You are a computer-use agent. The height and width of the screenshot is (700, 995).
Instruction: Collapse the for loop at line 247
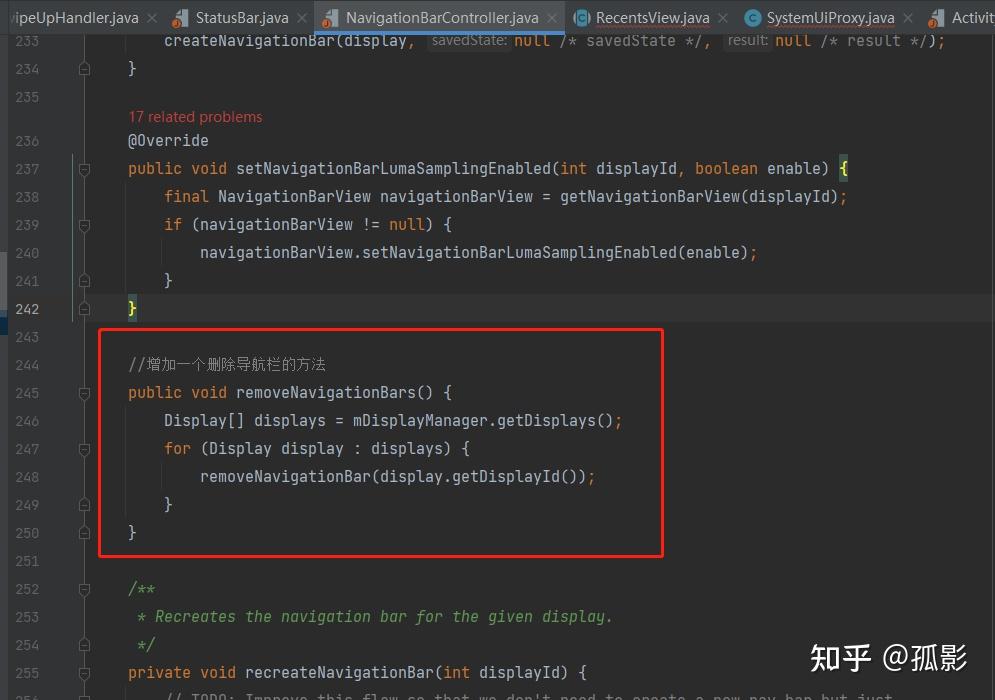coord(84,449)
